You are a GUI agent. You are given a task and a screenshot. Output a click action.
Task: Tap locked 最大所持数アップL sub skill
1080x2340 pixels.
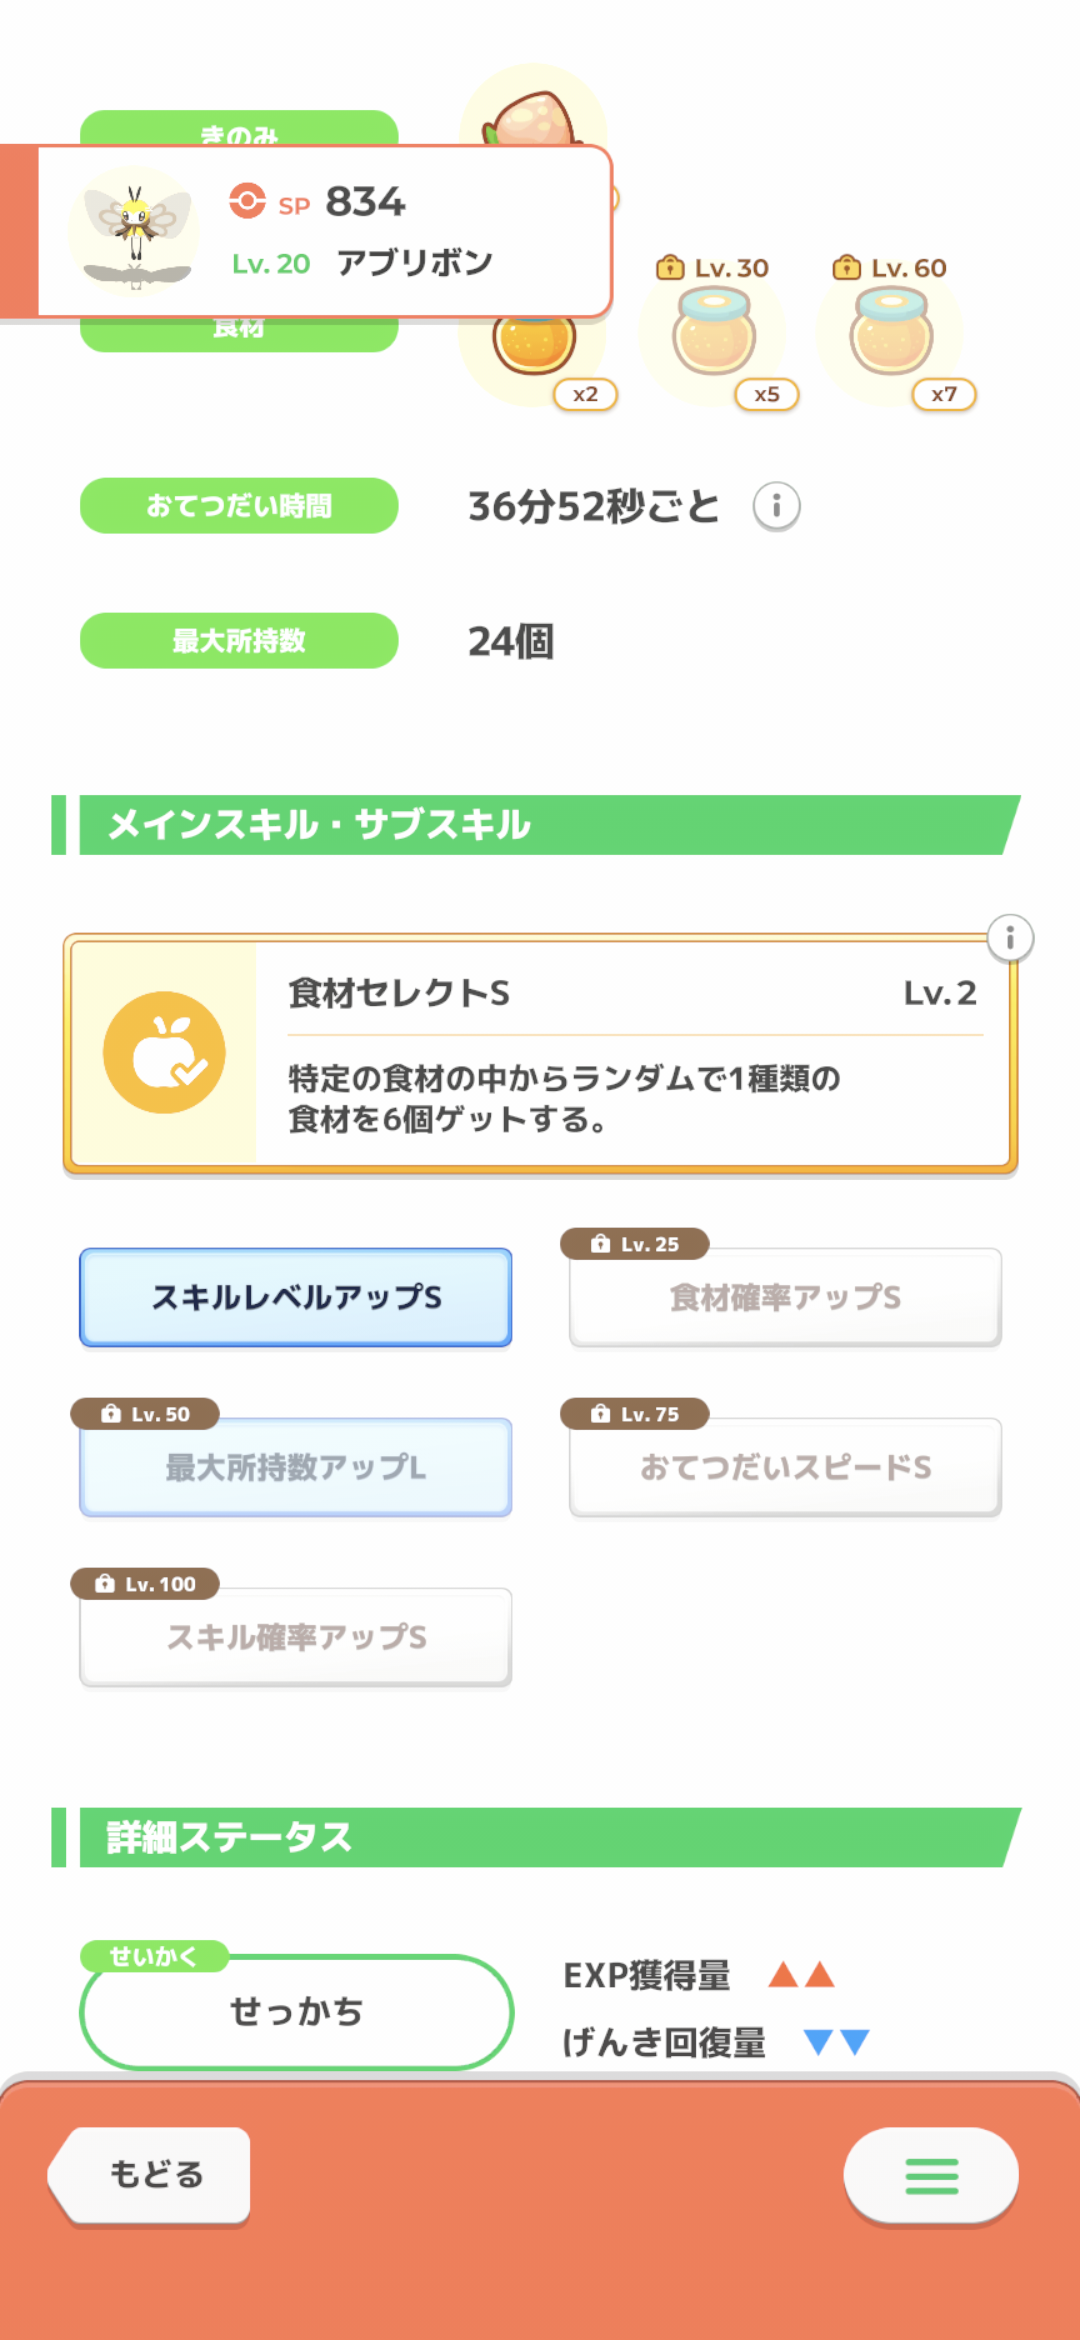pos(296,1467)
